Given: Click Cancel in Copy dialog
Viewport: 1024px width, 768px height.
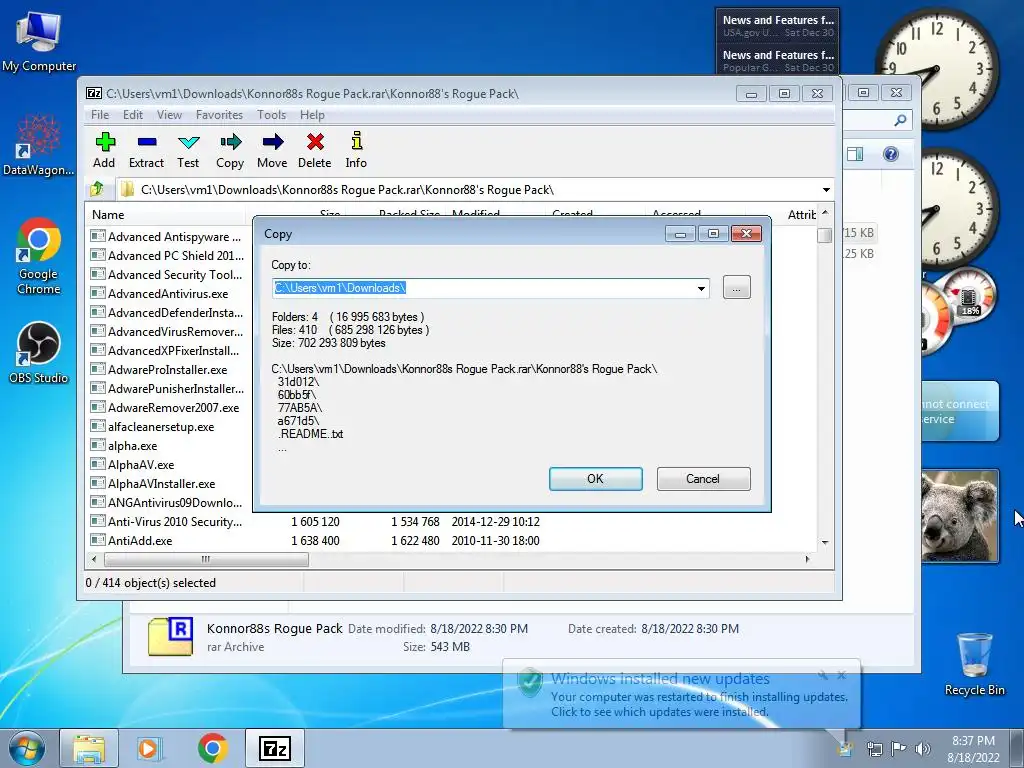Looking at the screenshot, I should [x=703, y=479].
